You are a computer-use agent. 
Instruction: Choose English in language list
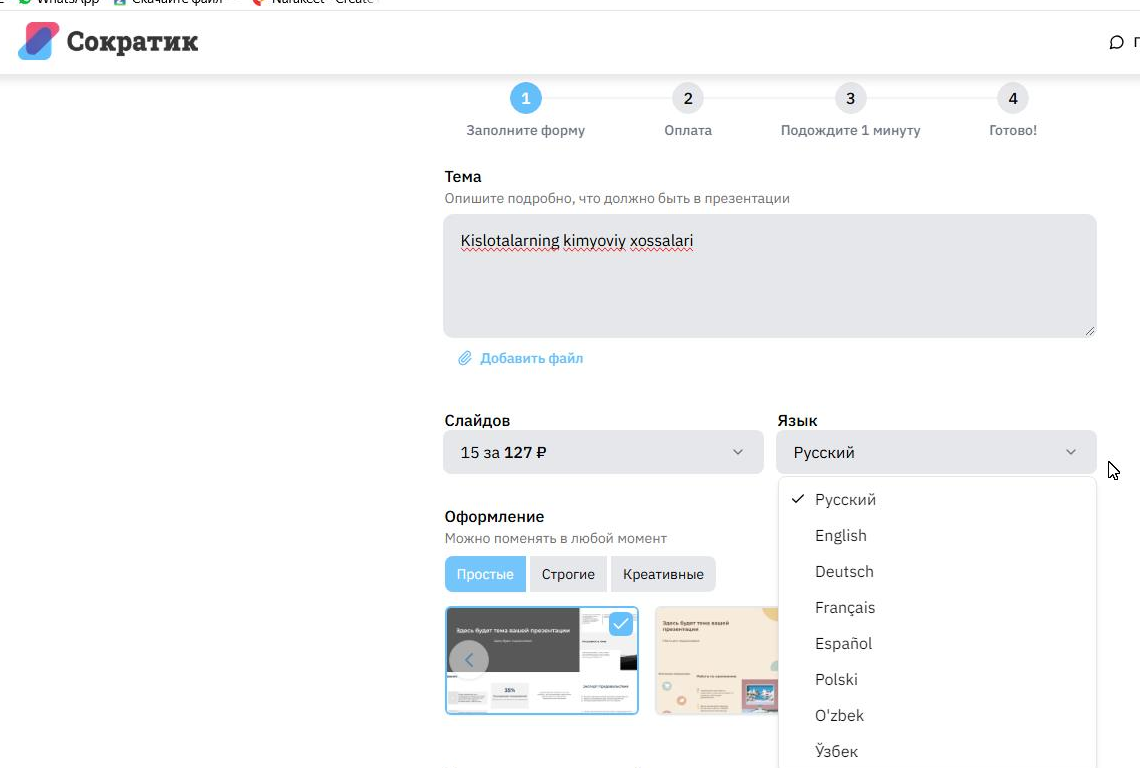point(936,535)
